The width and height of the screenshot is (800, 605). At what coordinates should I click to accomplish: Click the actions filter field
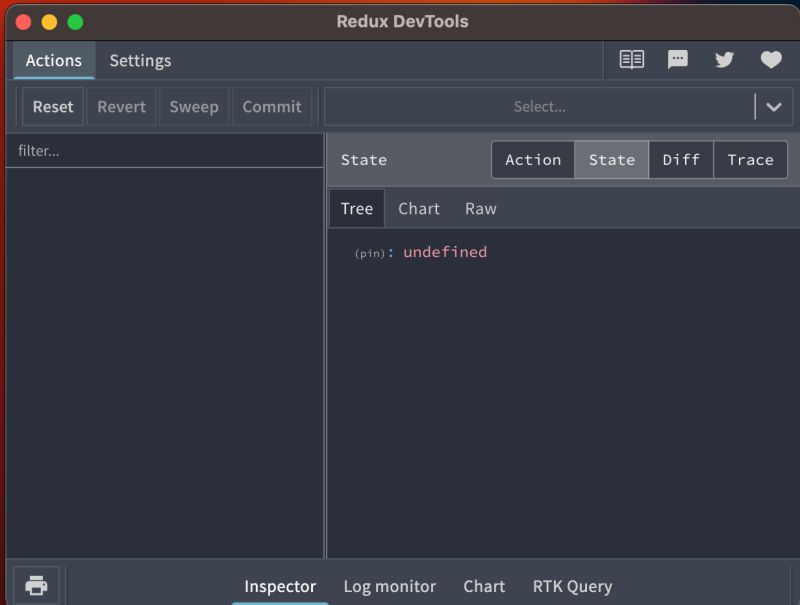(x=165, y=151)
